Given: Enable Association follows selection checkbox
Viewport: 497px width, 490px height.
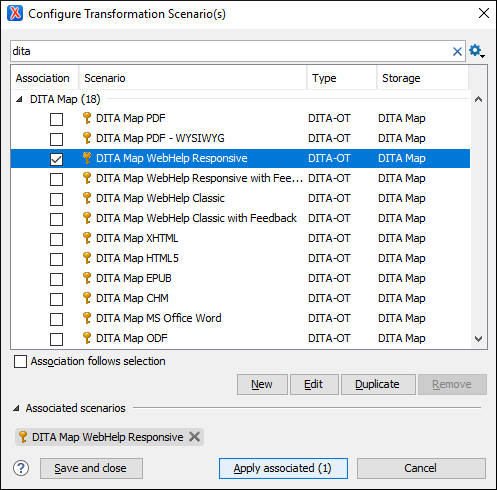Looking at the screenshot, I should point(20,361).
